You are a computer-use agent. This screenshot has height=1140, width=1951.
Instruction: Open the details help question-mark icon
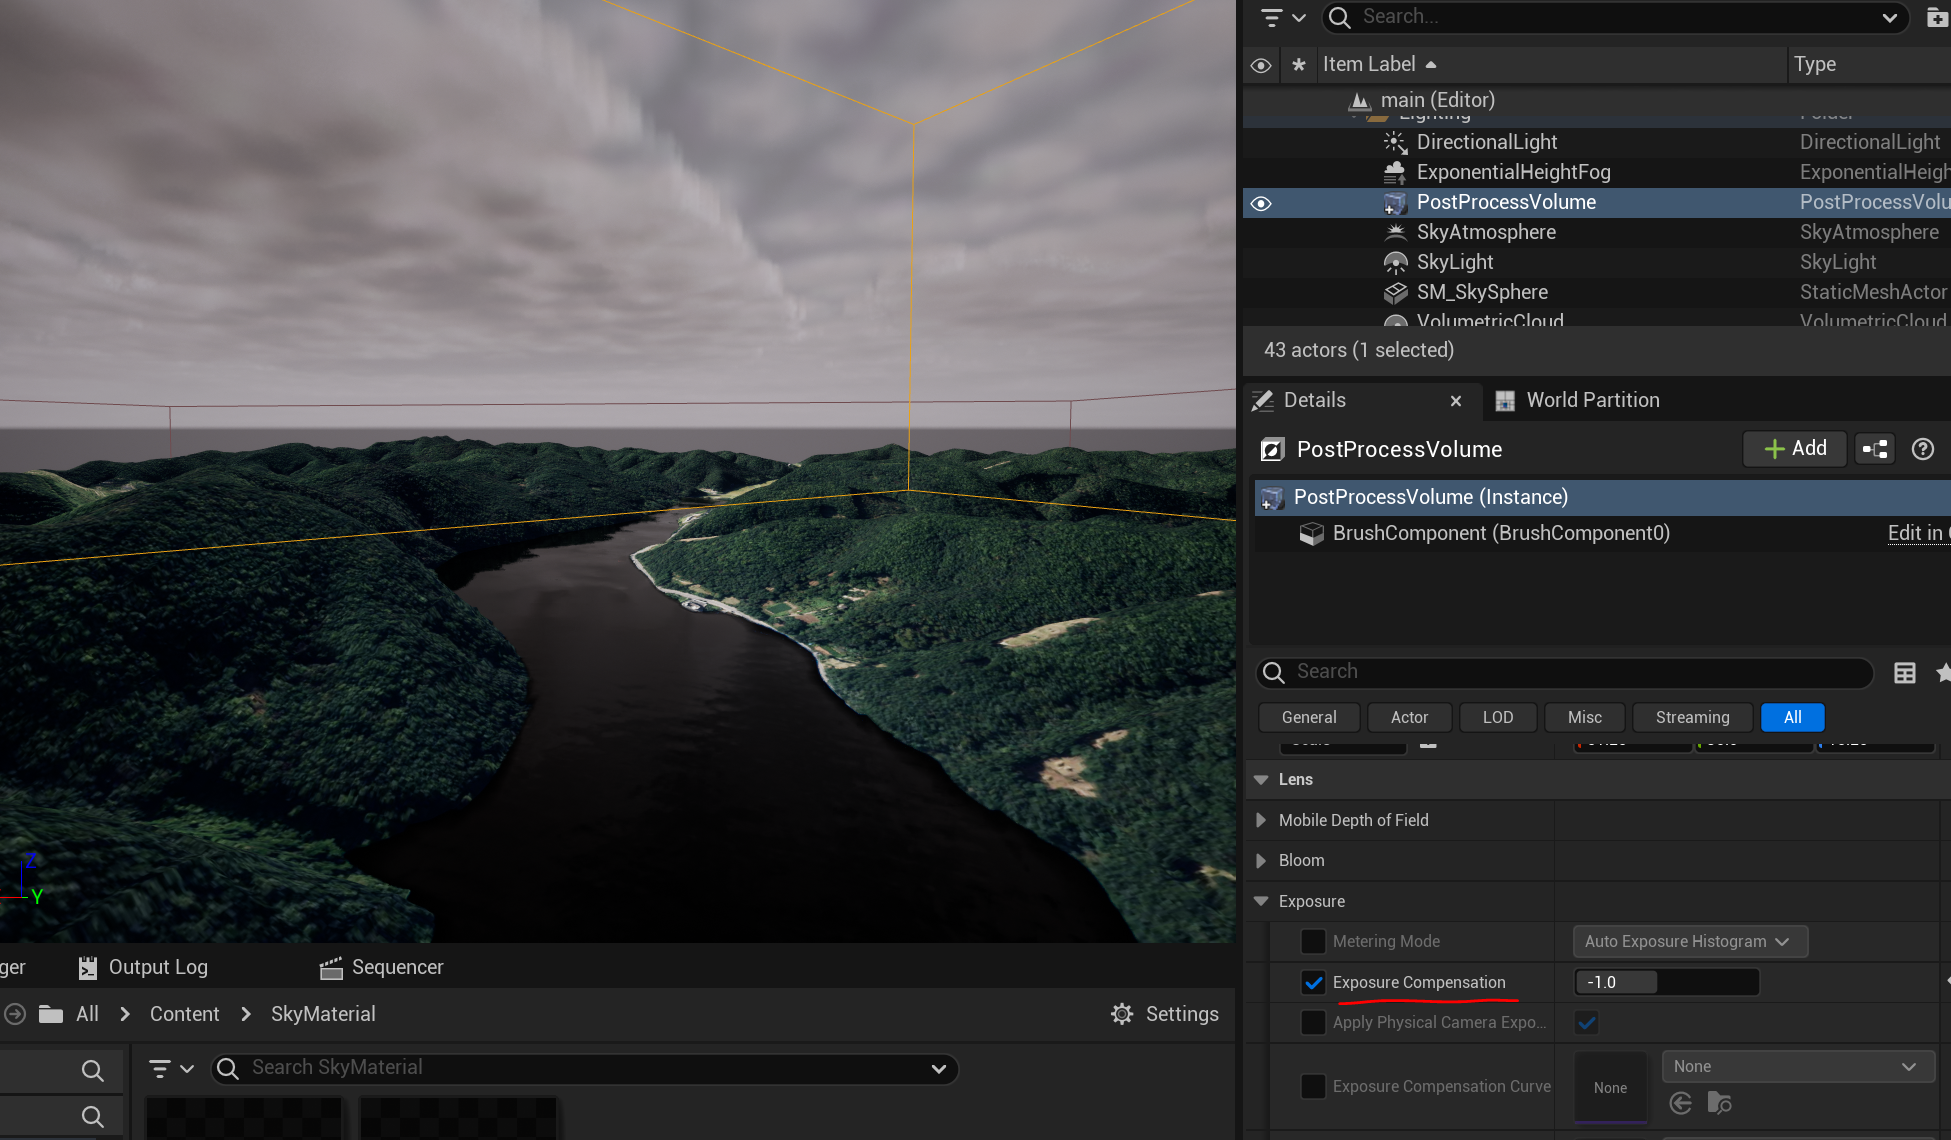point(1922,449)
